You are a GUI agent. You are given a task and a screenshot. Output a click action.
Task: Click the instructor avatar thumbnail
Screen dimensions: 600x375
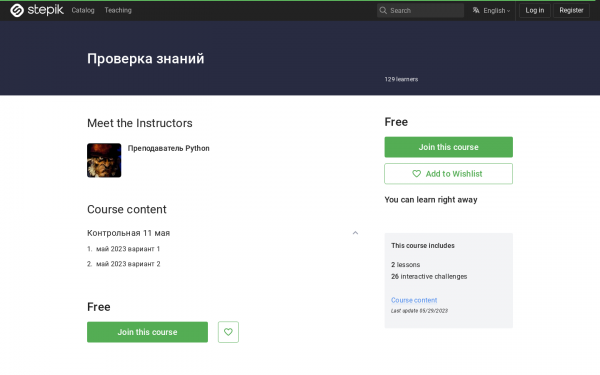tap(104, 160)
